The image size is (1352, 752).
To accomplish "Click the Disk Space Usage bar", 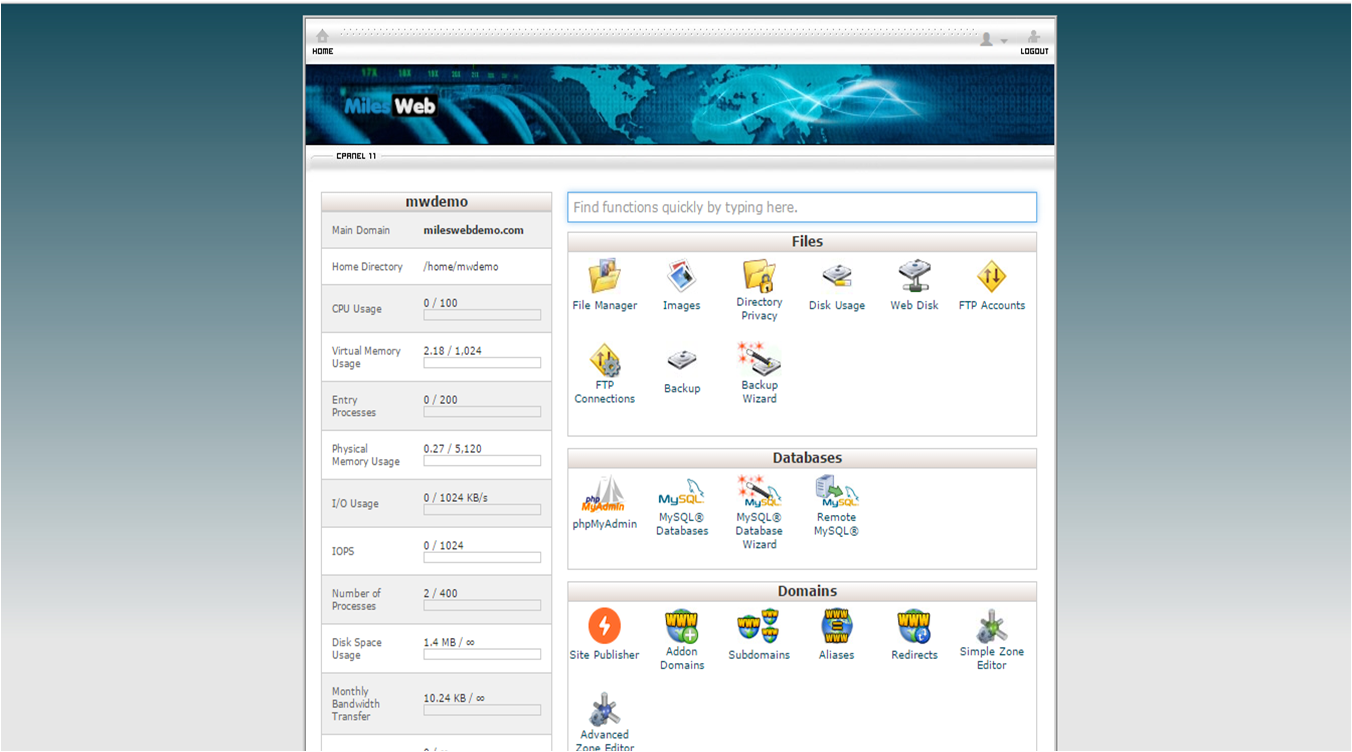I will point(482,654).
